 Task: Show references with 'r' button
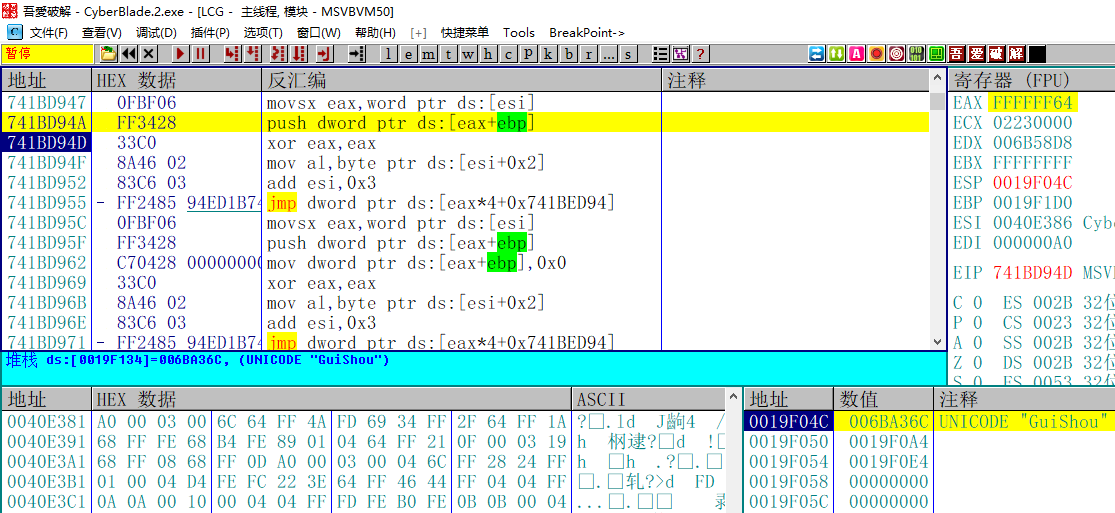[588, 54]
